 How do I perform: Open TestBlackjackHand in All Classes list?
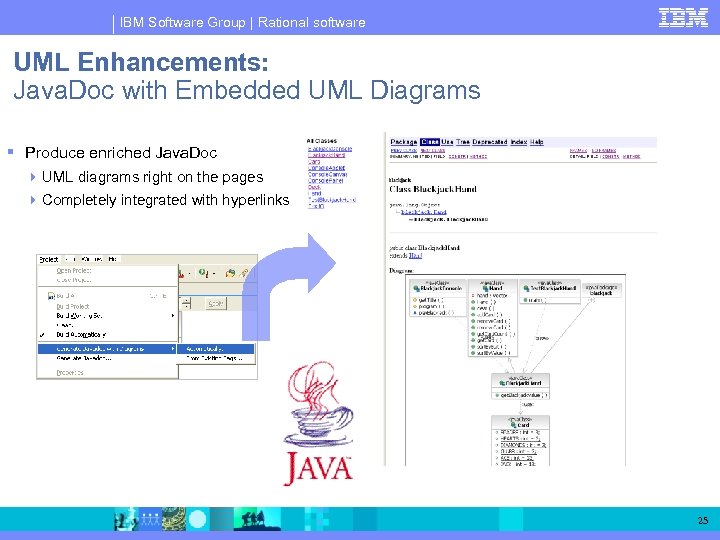332,200
